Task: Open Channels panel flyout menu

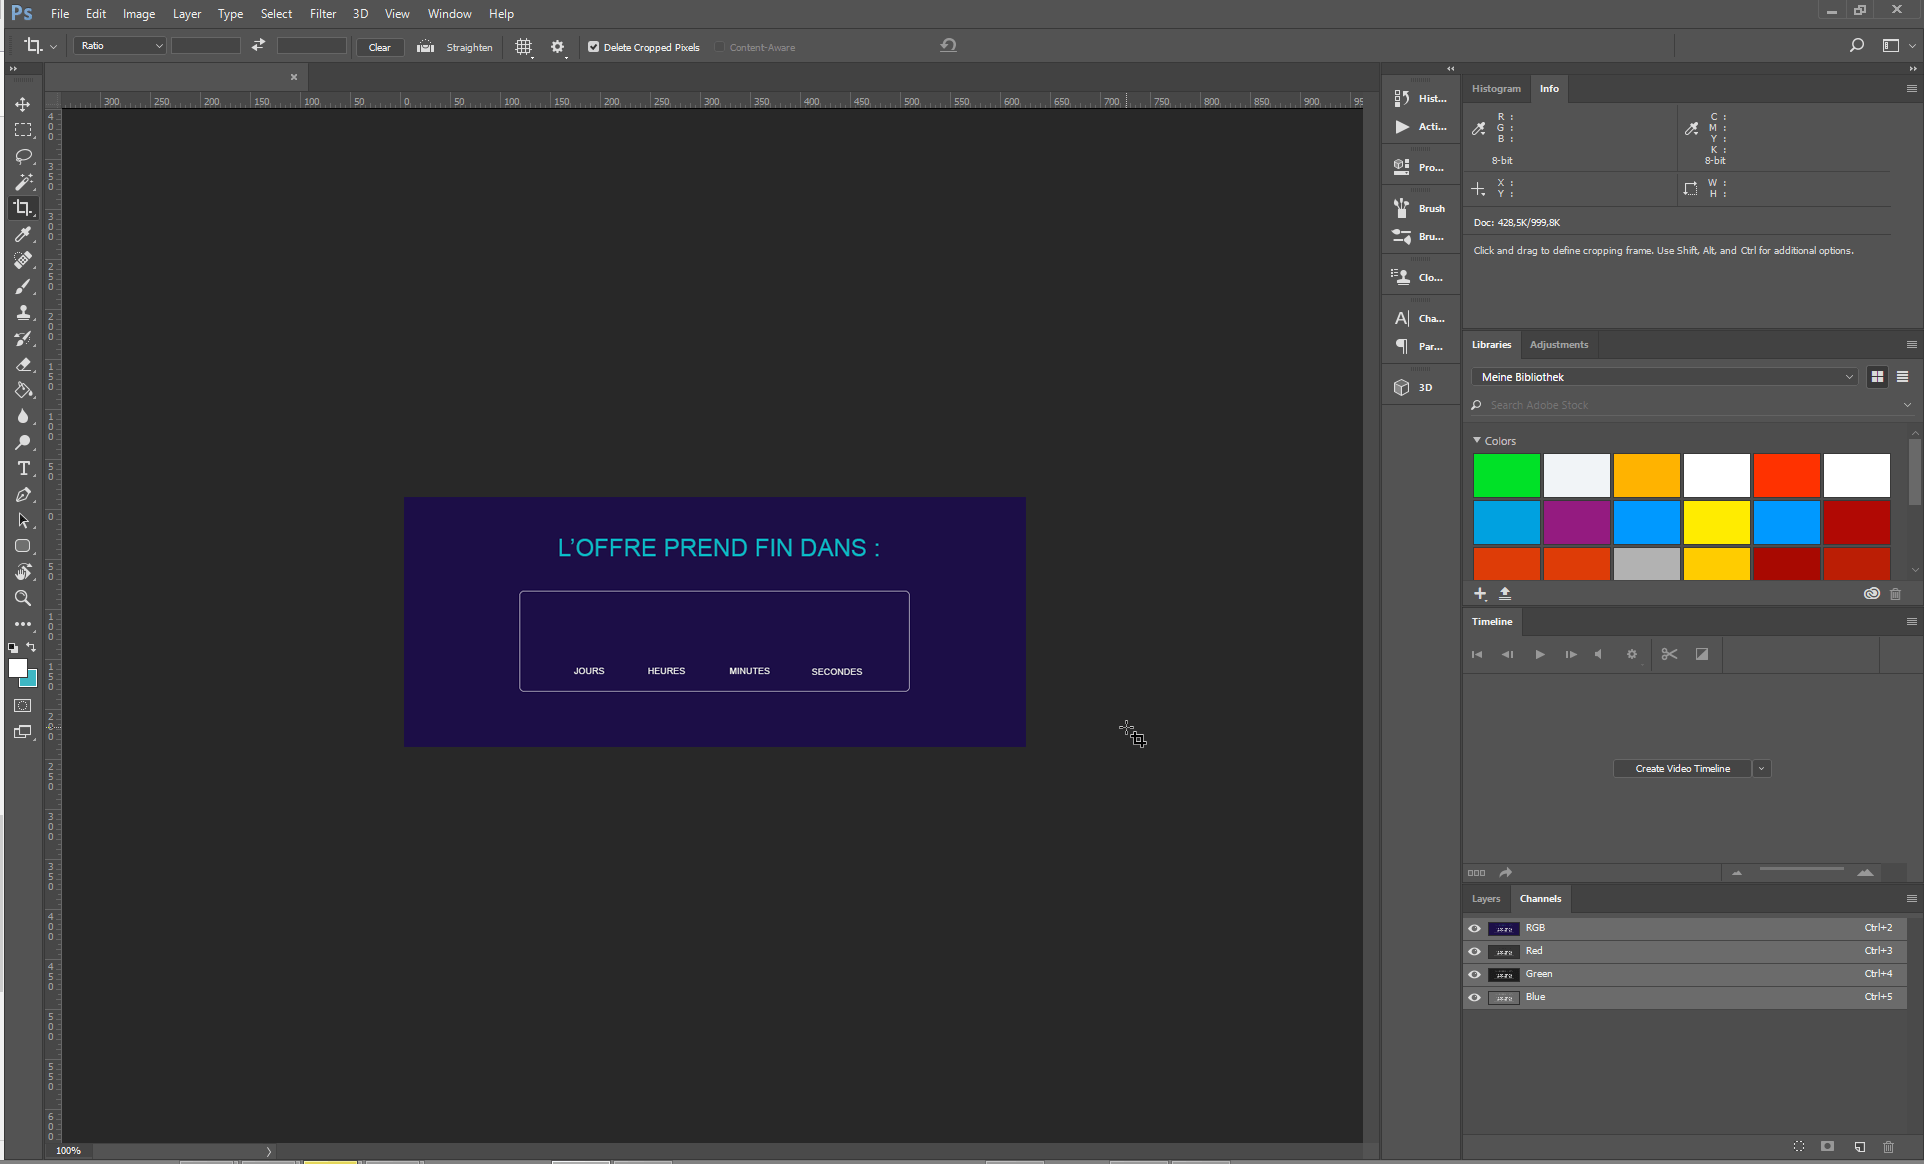Action: coord(1911,899)
